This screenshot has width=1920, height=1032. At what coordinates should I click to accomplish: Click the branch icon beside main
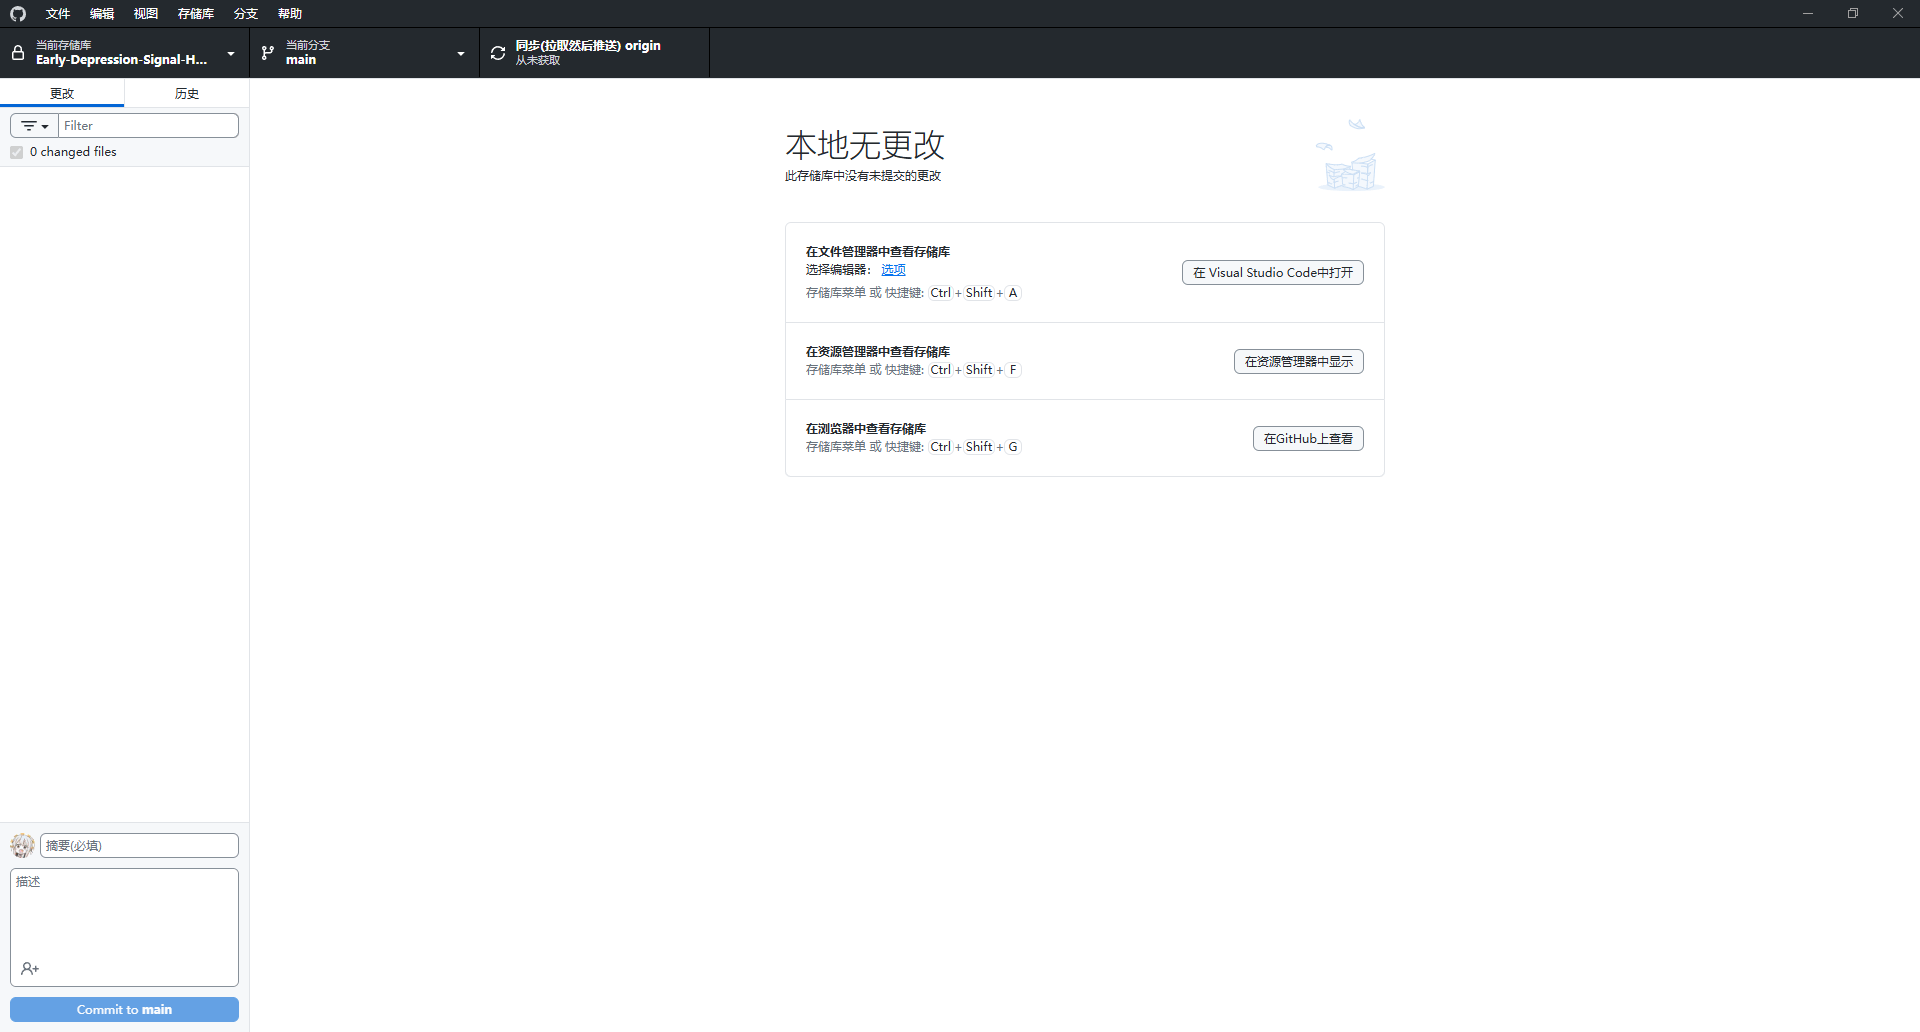point(268,53)
